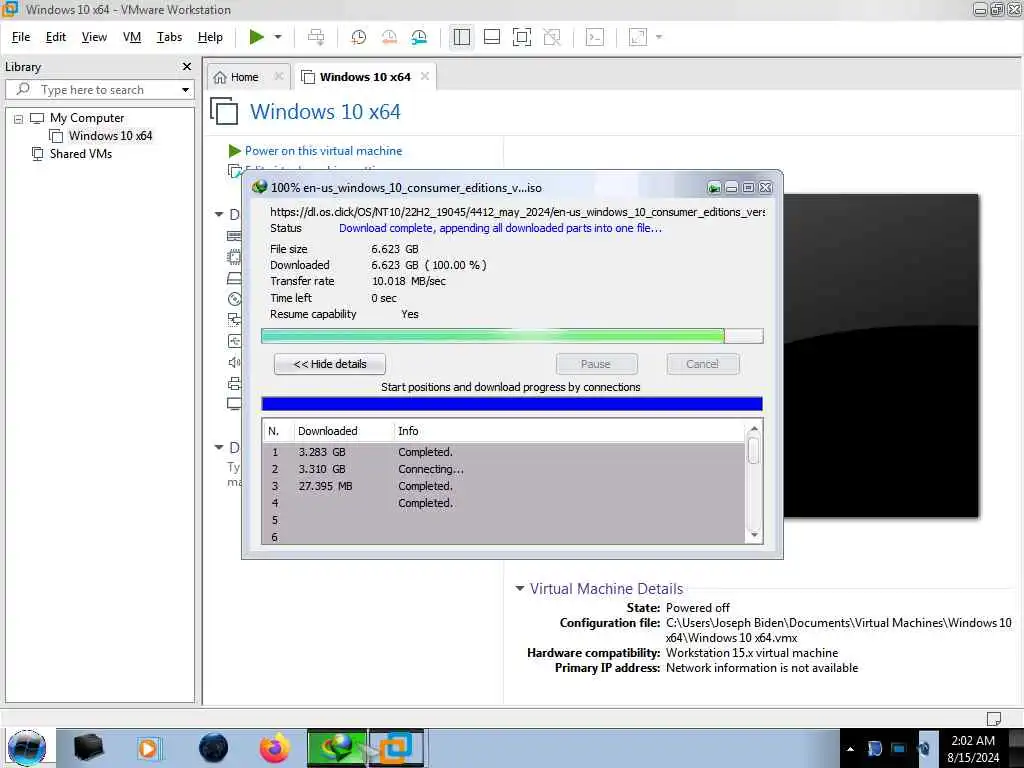Click the Sound Card speaker icon

click(x=234, y=362)
